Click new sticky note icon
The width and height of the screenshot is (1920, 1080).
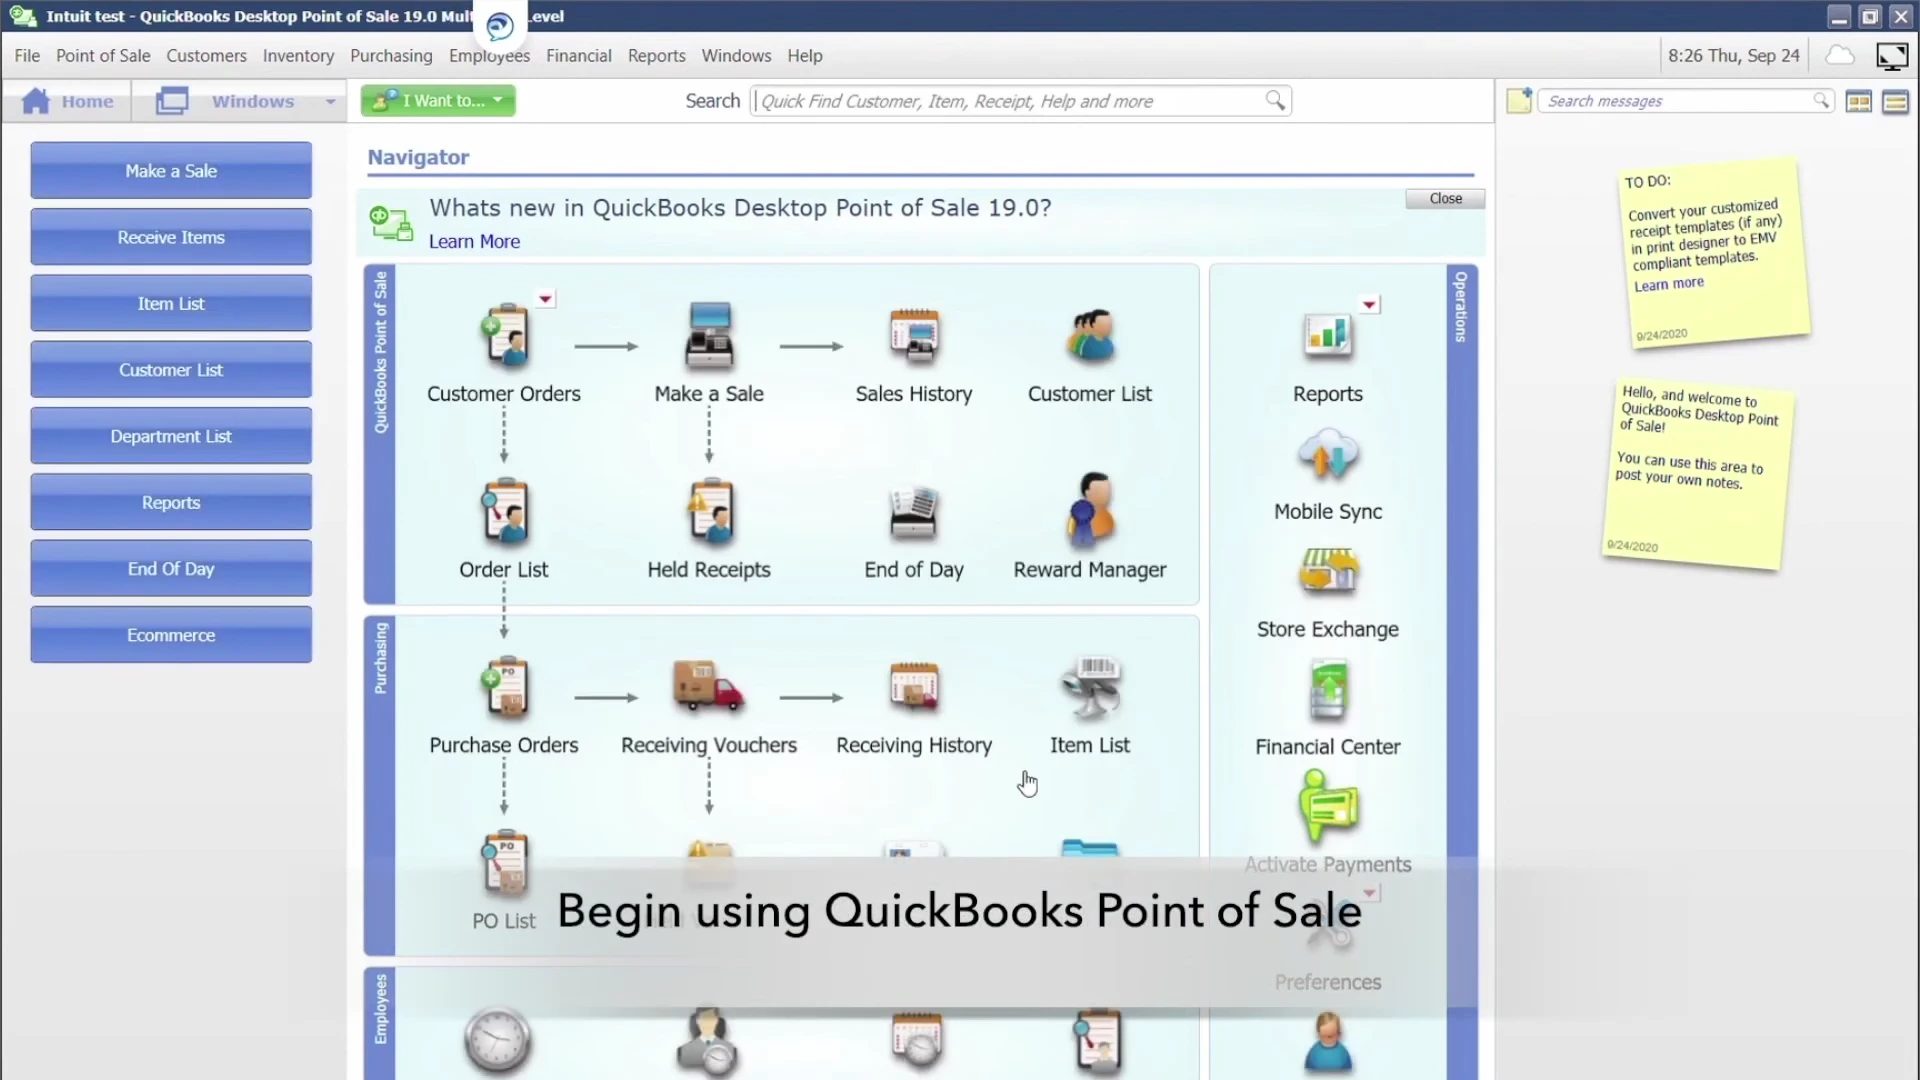(1519, 101)
